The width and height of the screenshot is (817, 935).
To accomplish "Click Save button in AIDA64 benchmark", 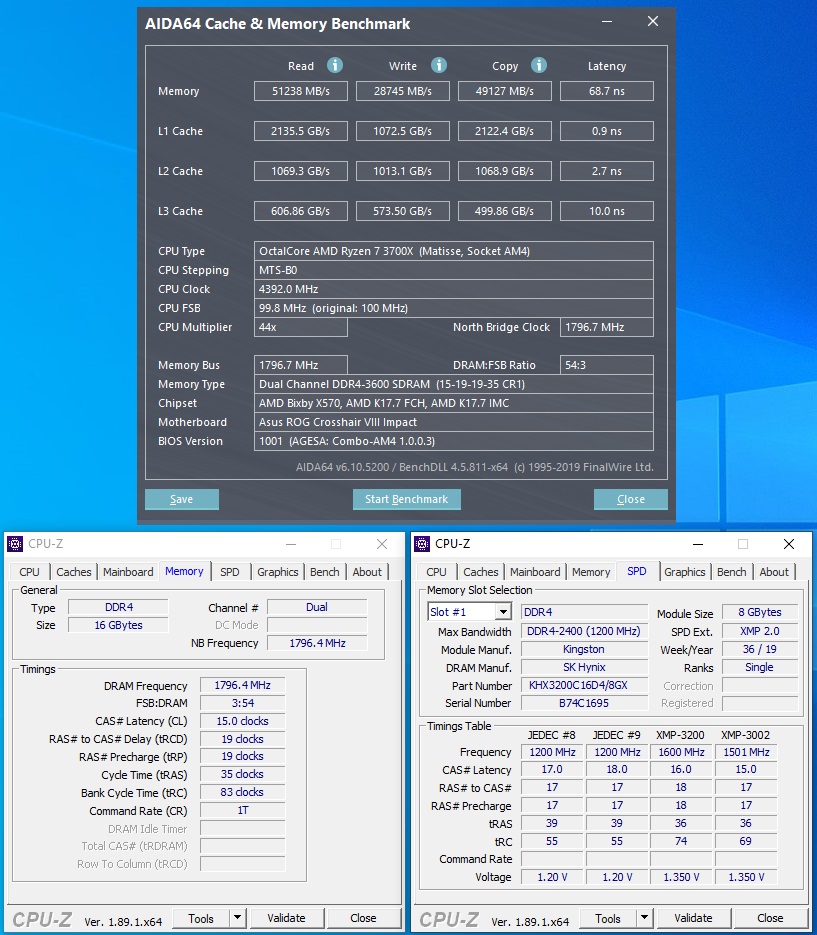I will [181, 499].
